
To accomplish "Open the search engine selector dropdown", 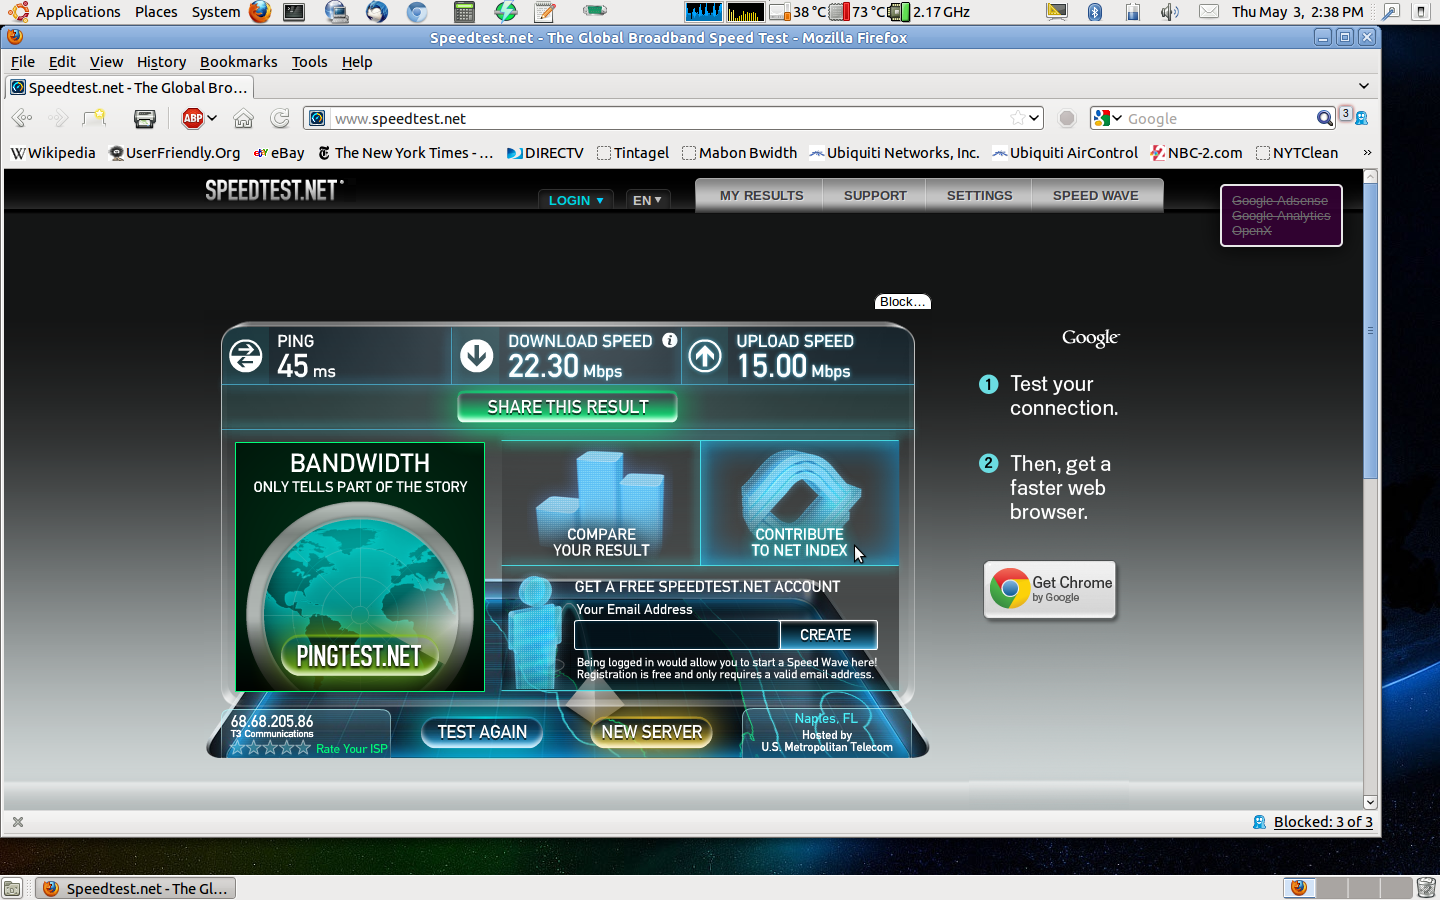I will pos(1107,118).
